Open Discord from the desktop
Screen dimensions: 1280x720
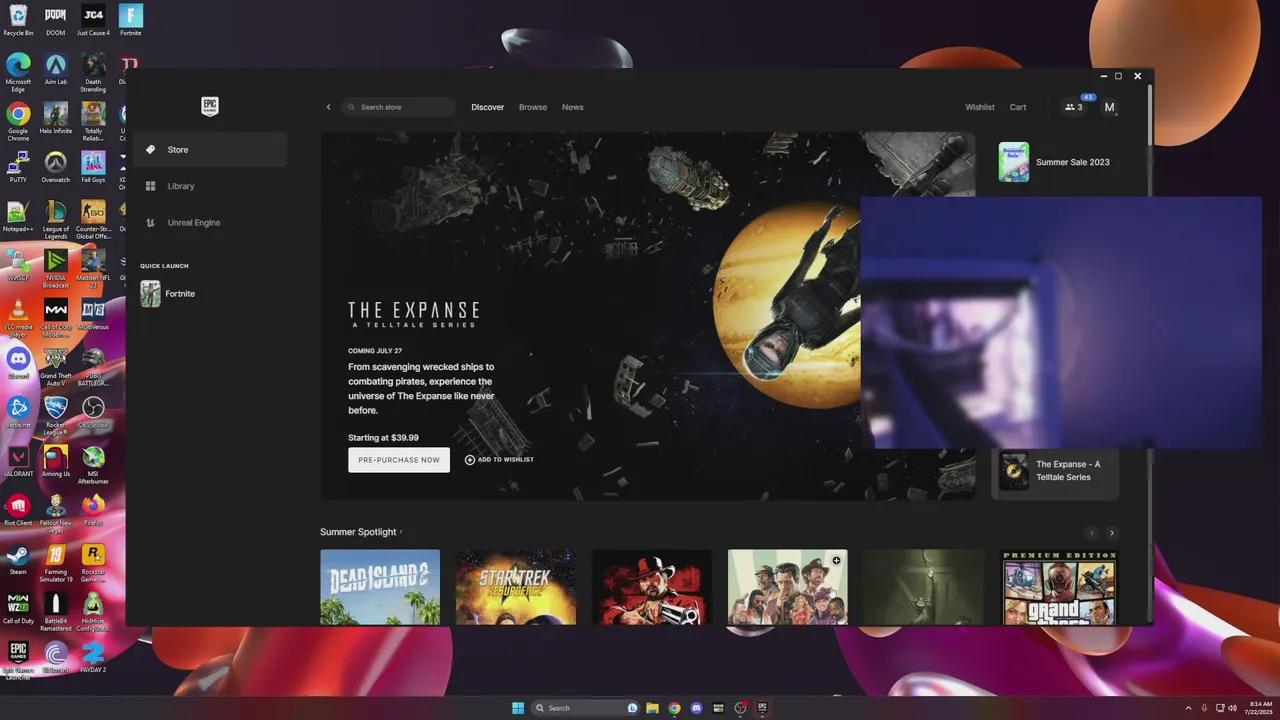tap(18, 359)
